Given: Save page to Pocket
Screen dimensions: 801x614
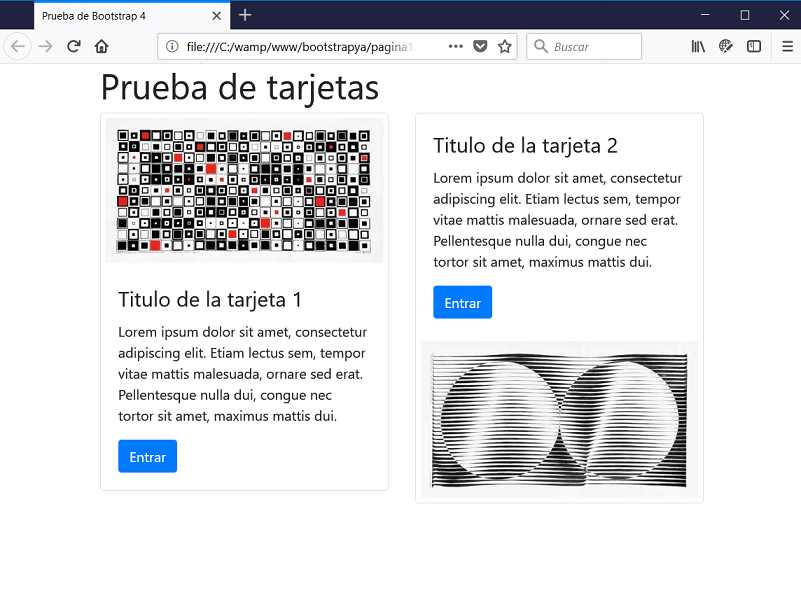Looking at the screenshot, I should pos(480,46).
